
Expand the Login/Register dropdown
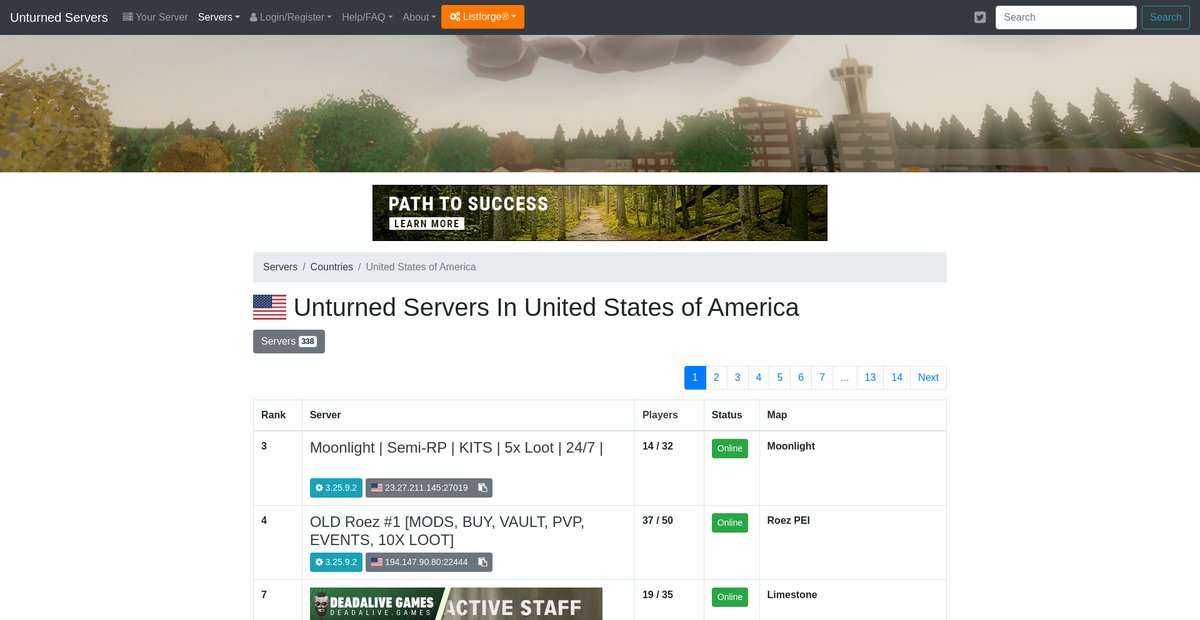click(290, 17)
